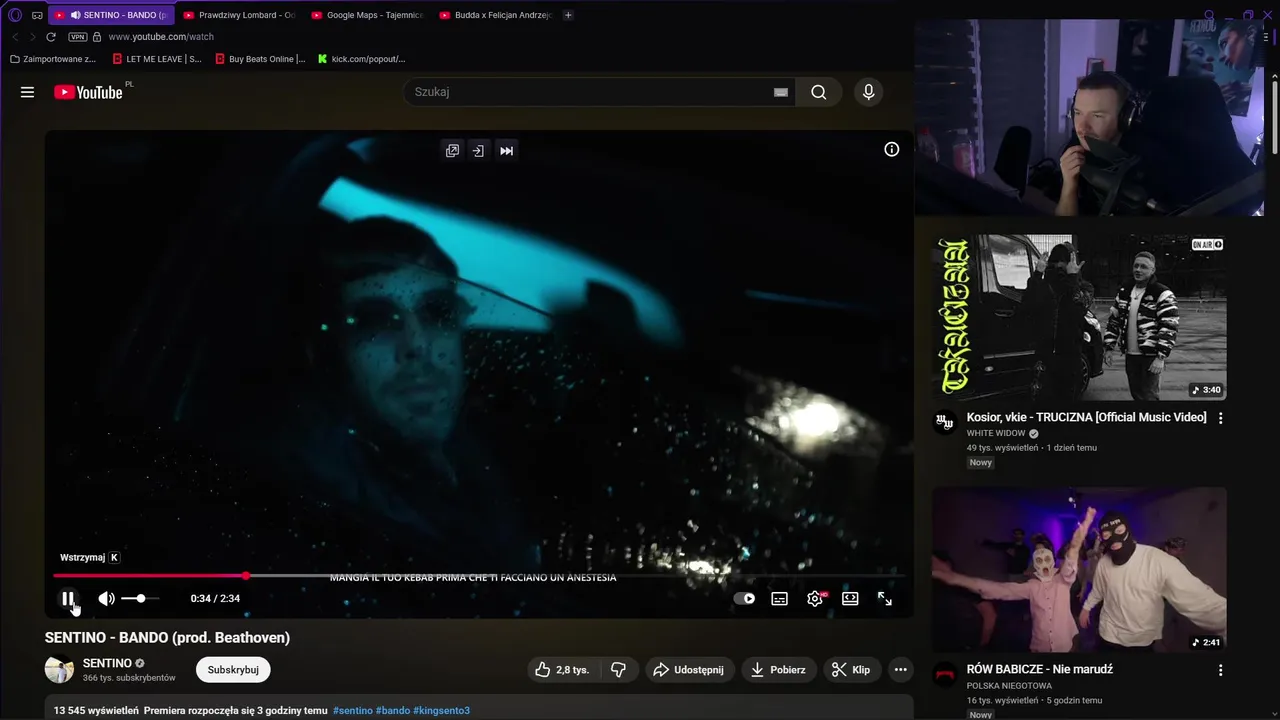The image size is (1280, 720).
Task: Click the '13 545 wyświetleń' description text
Action: [96, 711]
